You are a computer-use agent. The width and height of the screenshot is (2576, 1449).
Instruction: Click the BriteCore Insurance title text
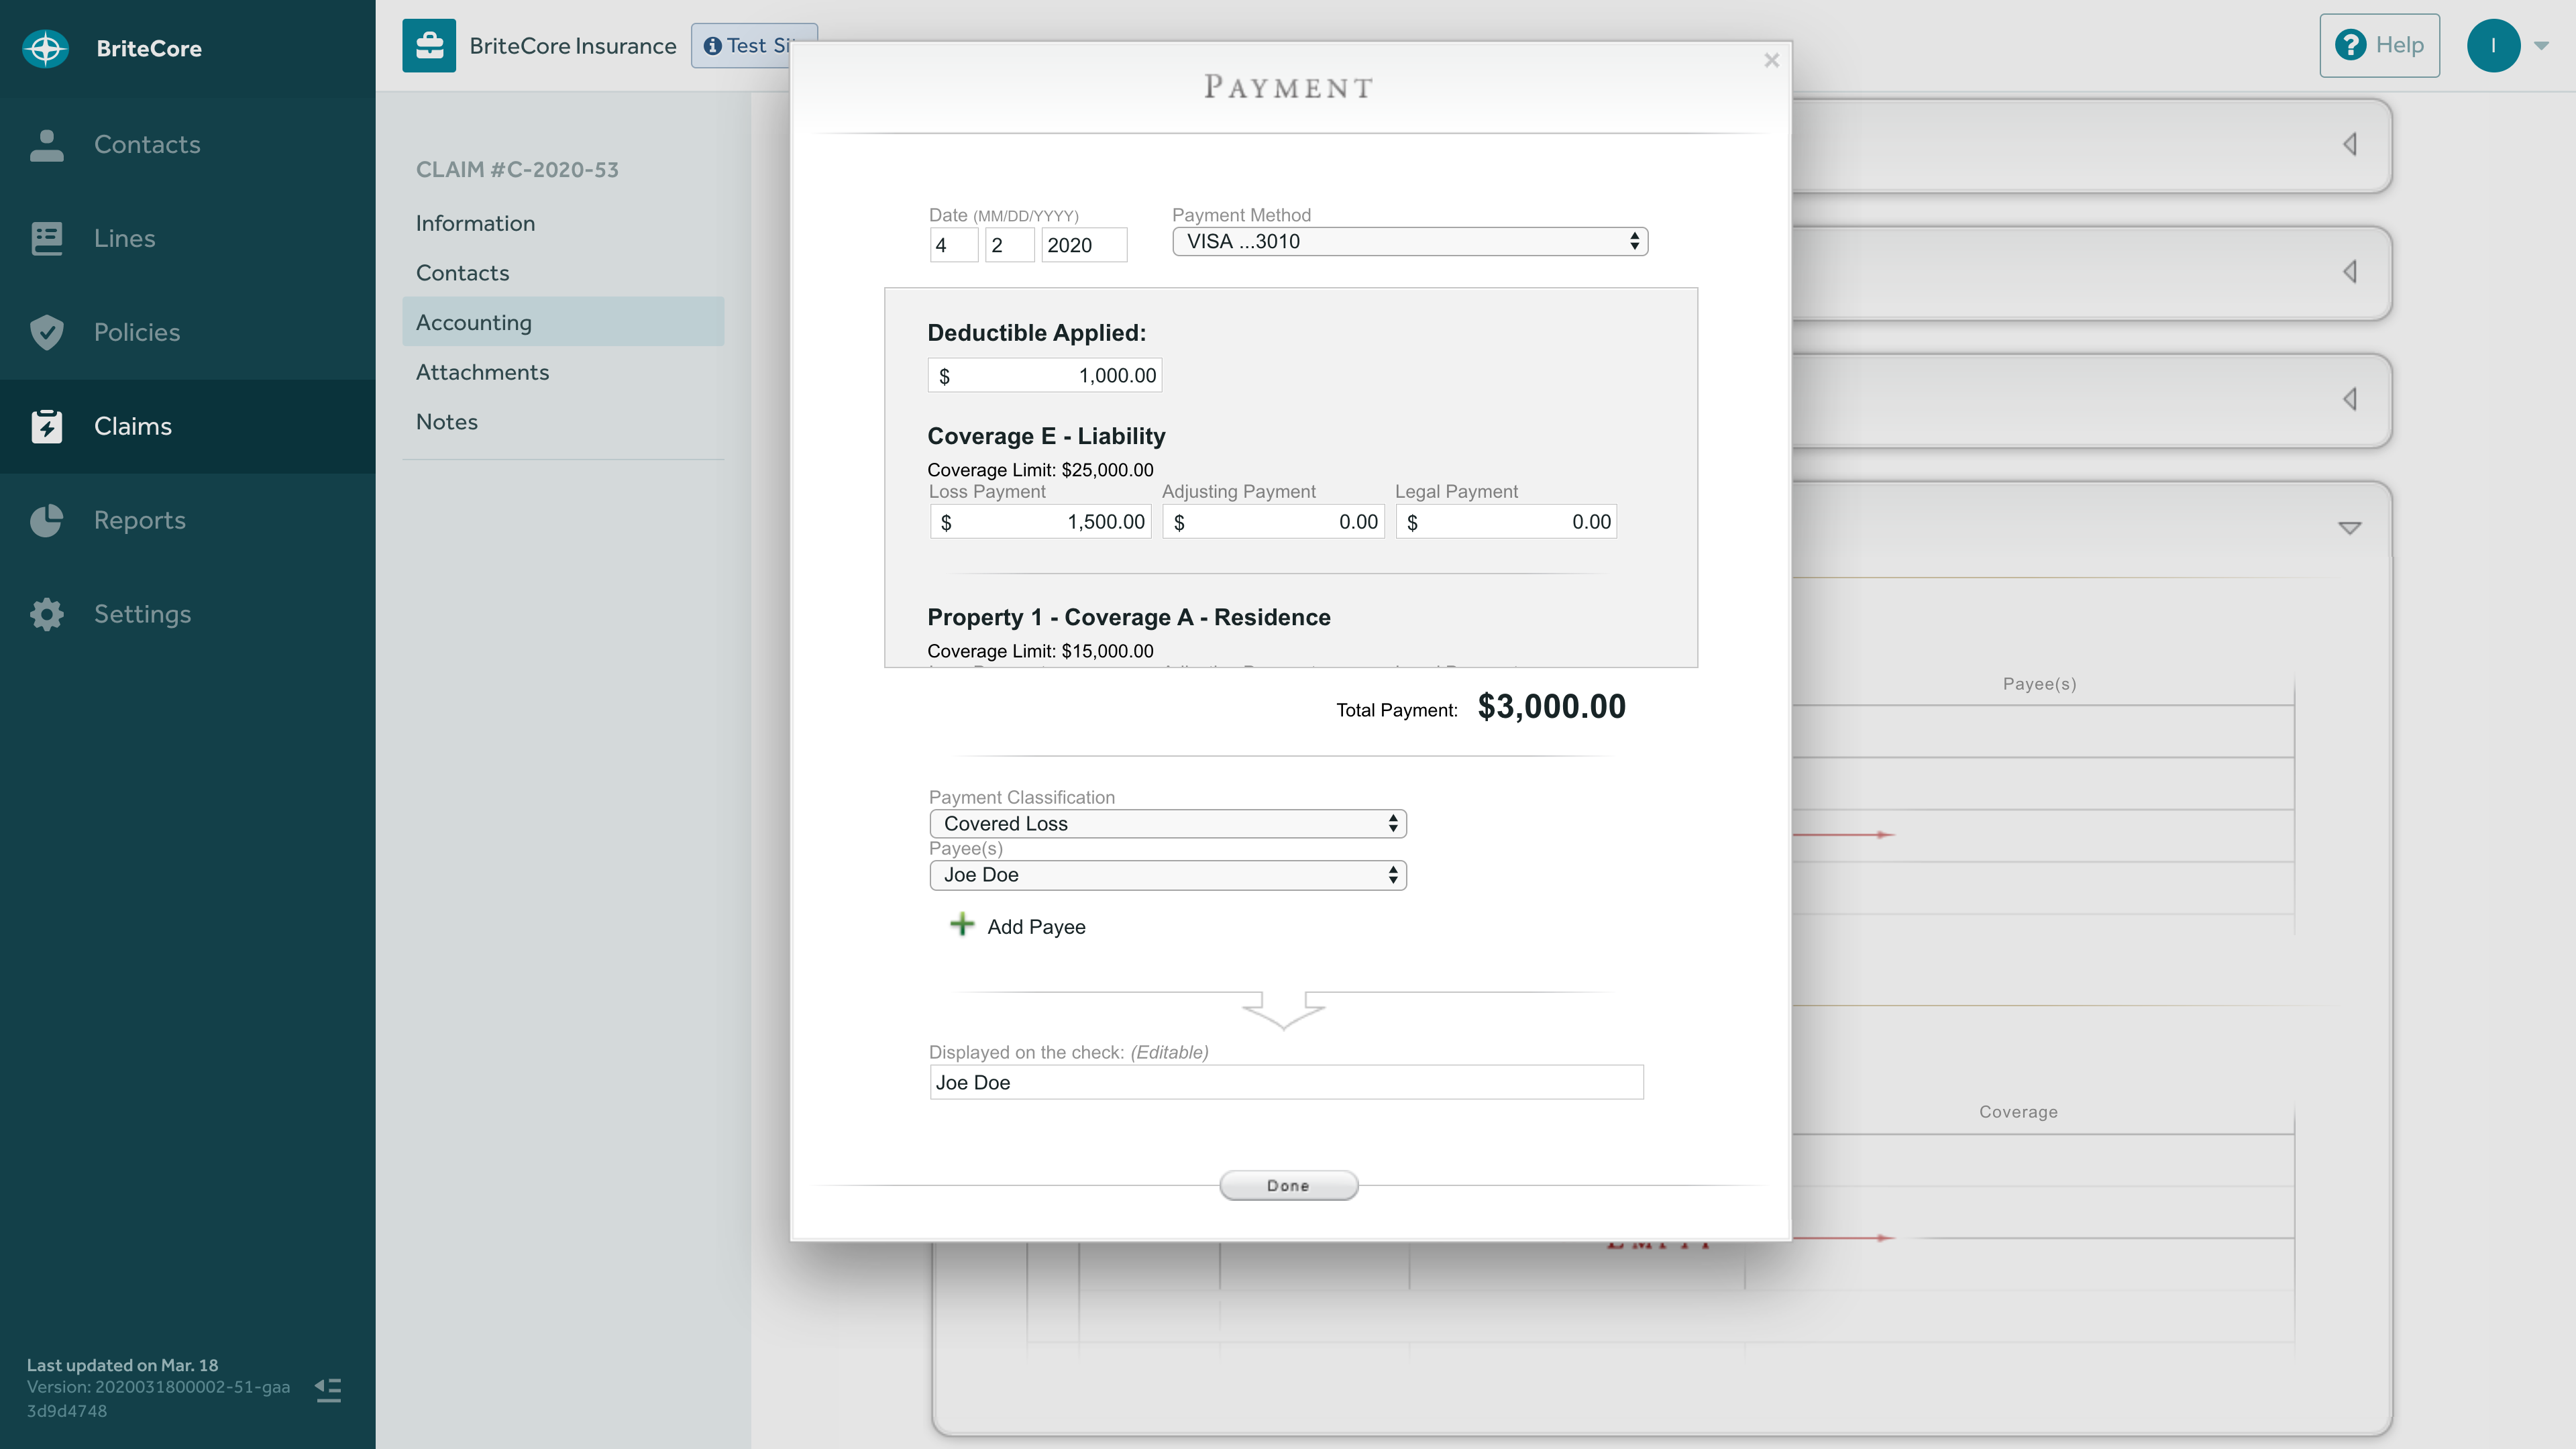(x=572, y=46)
